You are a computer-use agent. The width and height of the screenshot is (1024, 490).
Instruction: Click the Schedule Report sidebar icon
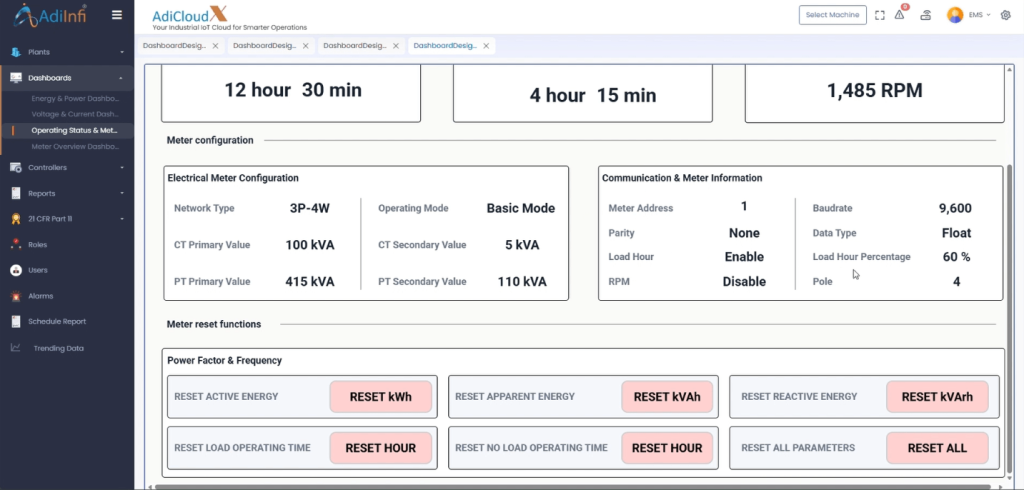[16, 321]
